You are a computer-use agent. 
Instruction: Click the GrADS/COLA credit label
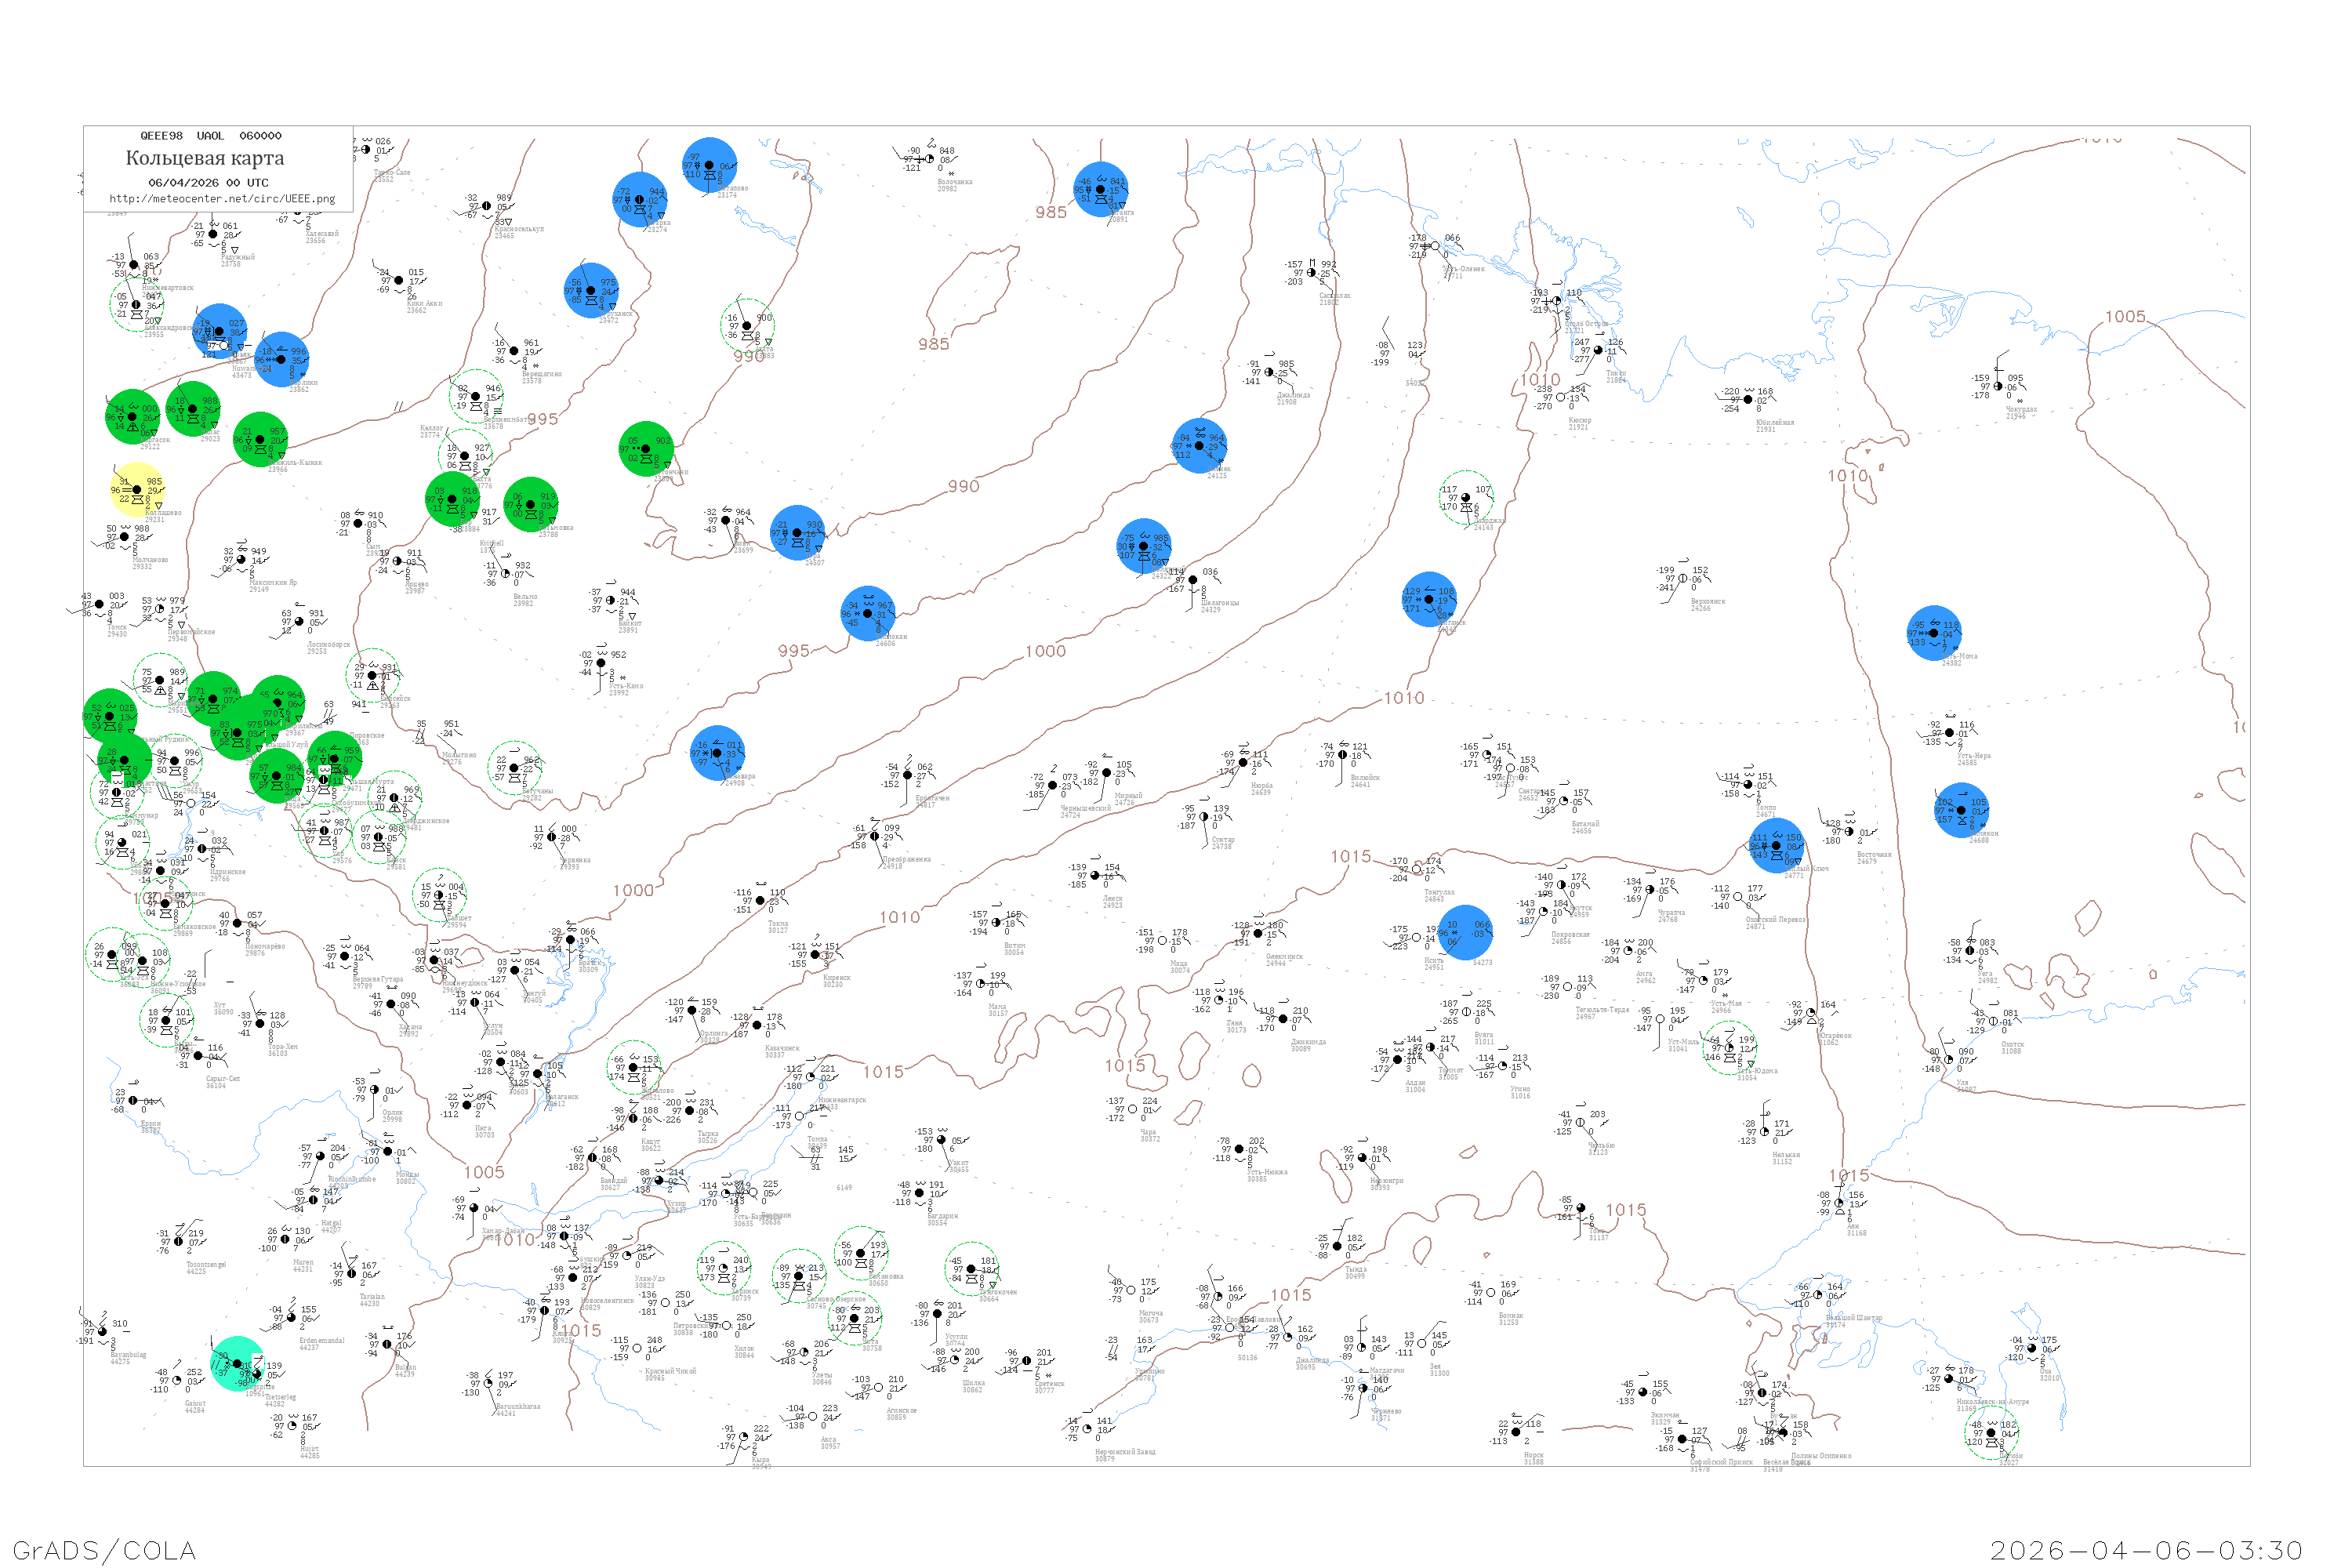(x=104, y=1550)
